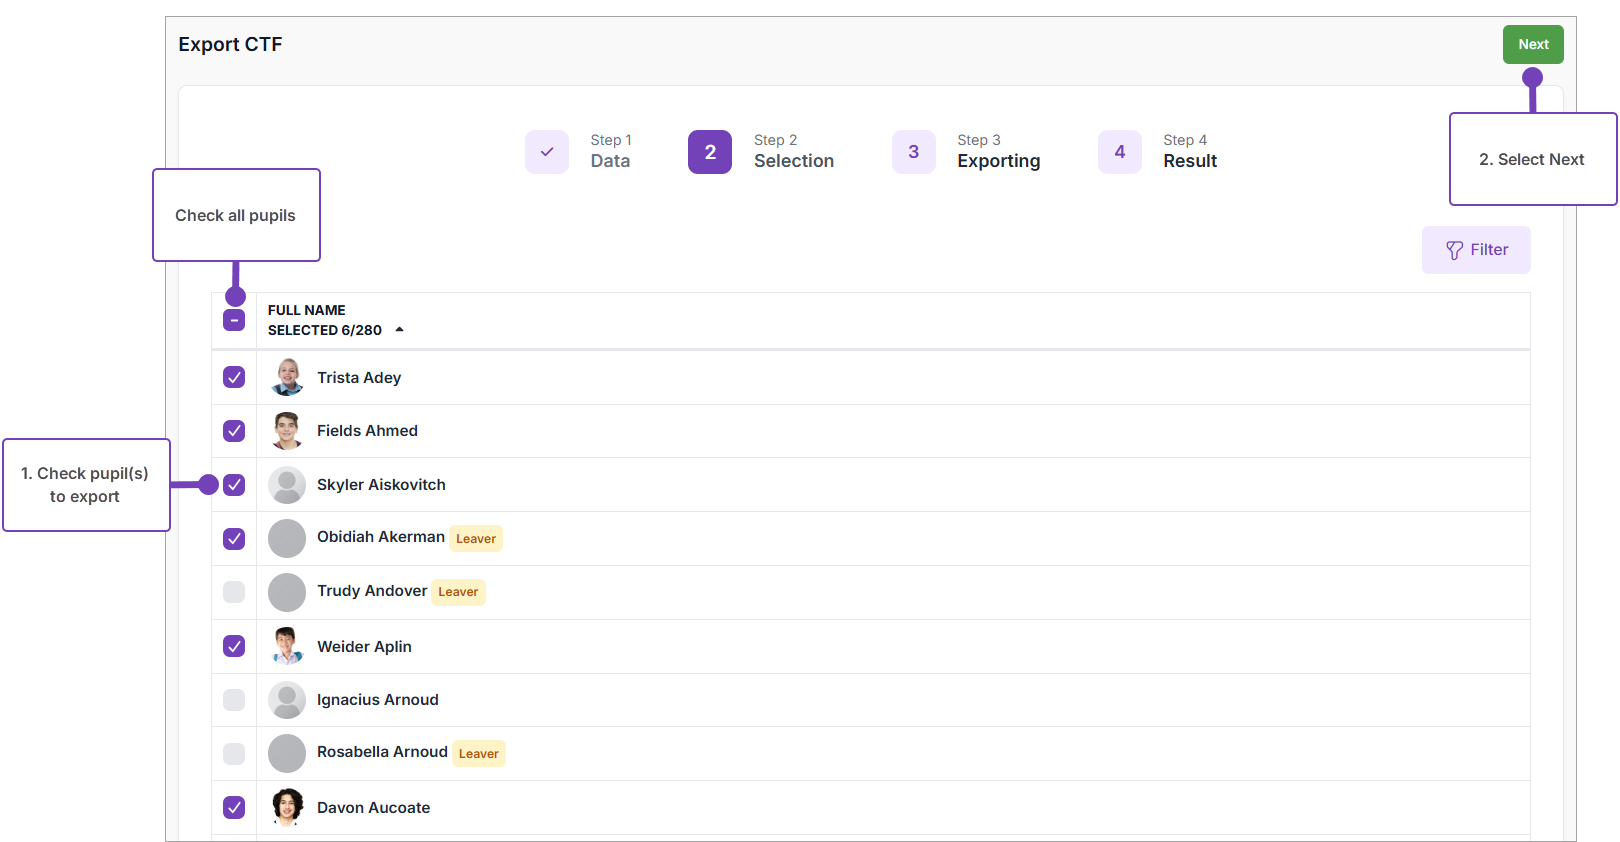Click the Leaver tag beside Obidiah Akerman
Image resolution: width=1620 pixels, height=842 pixels.
click(476, 539)
